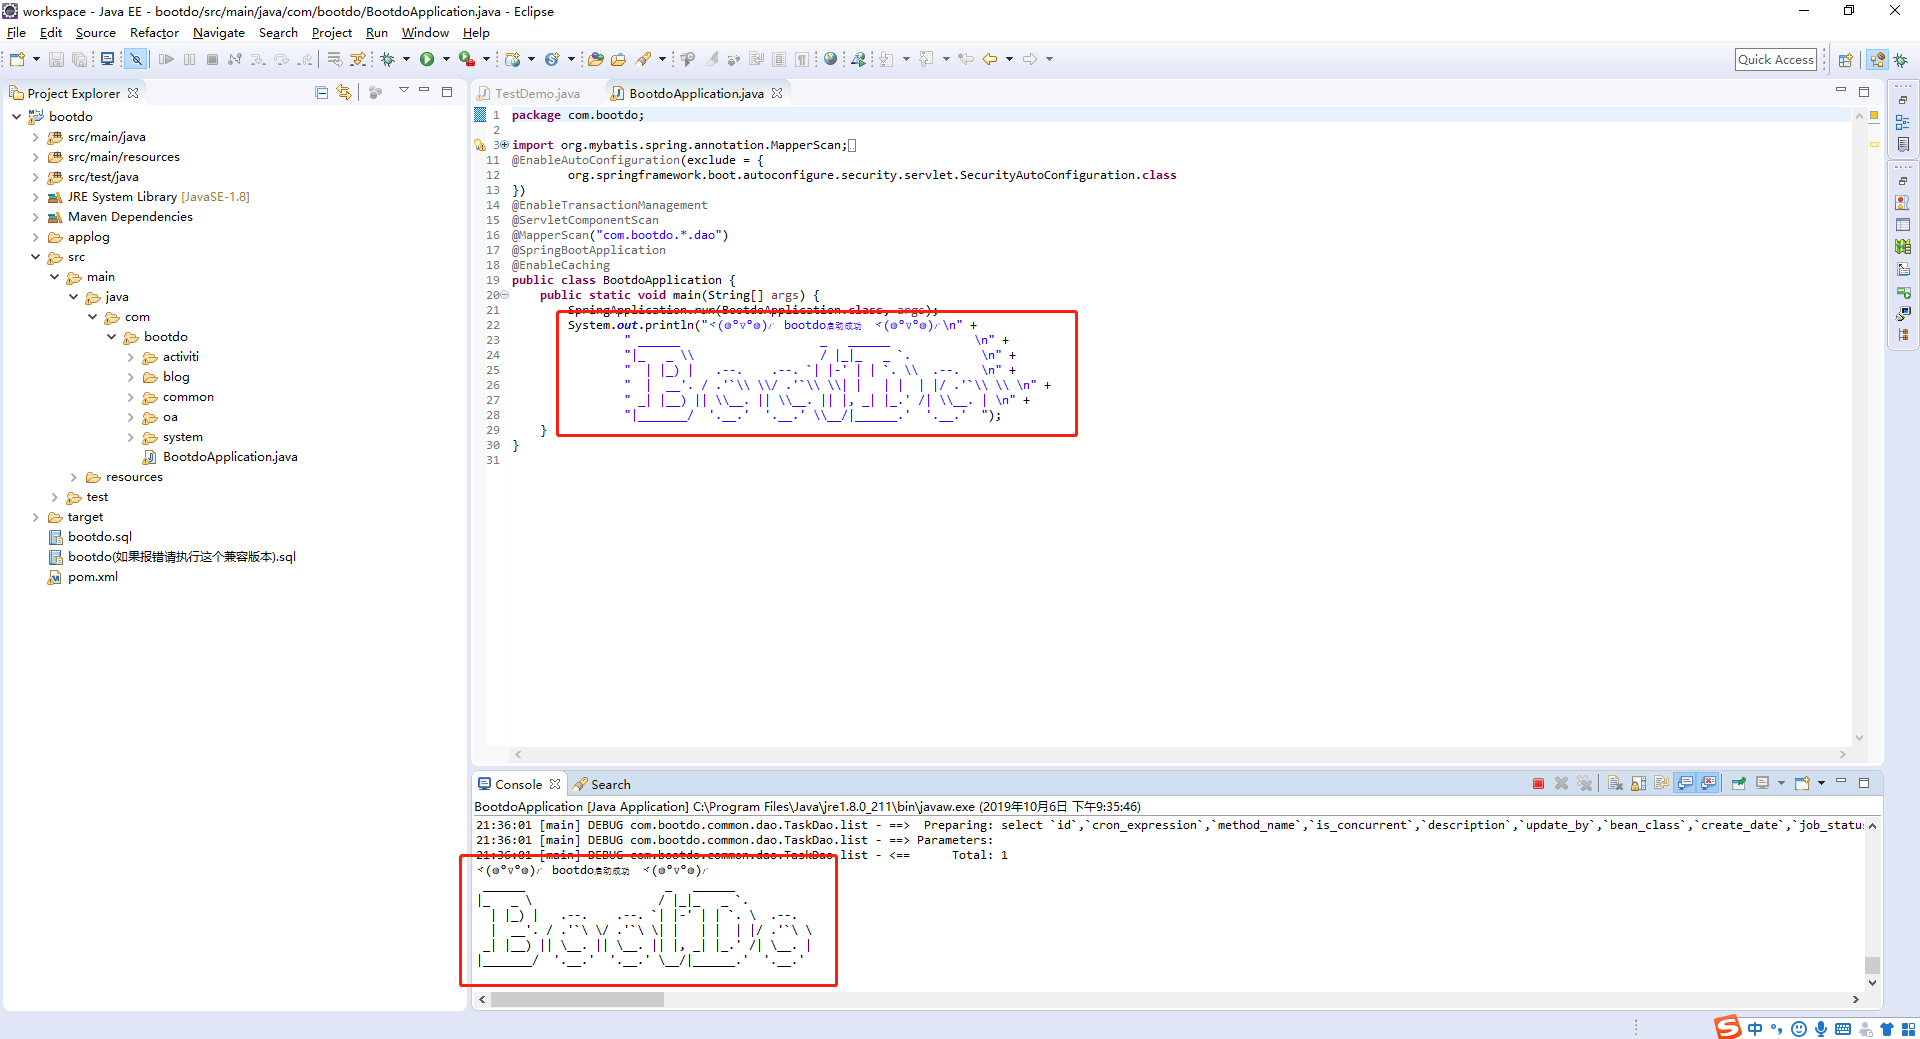Click the Open a Terminal monitor icon
The image size is (1920, 1039).
point(107,59)
